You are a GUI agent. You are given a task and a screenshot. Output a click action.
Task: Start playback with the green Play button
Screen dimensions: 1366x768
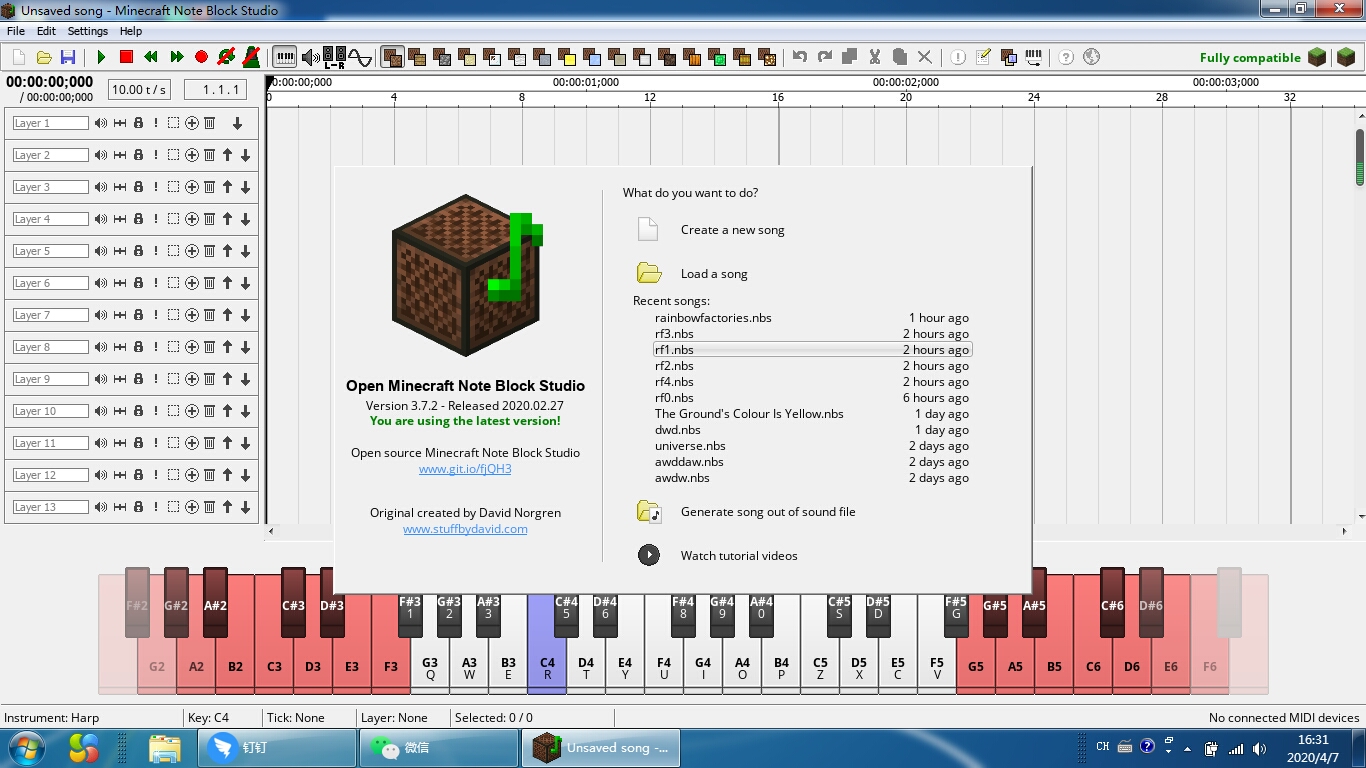coord(101,57)
